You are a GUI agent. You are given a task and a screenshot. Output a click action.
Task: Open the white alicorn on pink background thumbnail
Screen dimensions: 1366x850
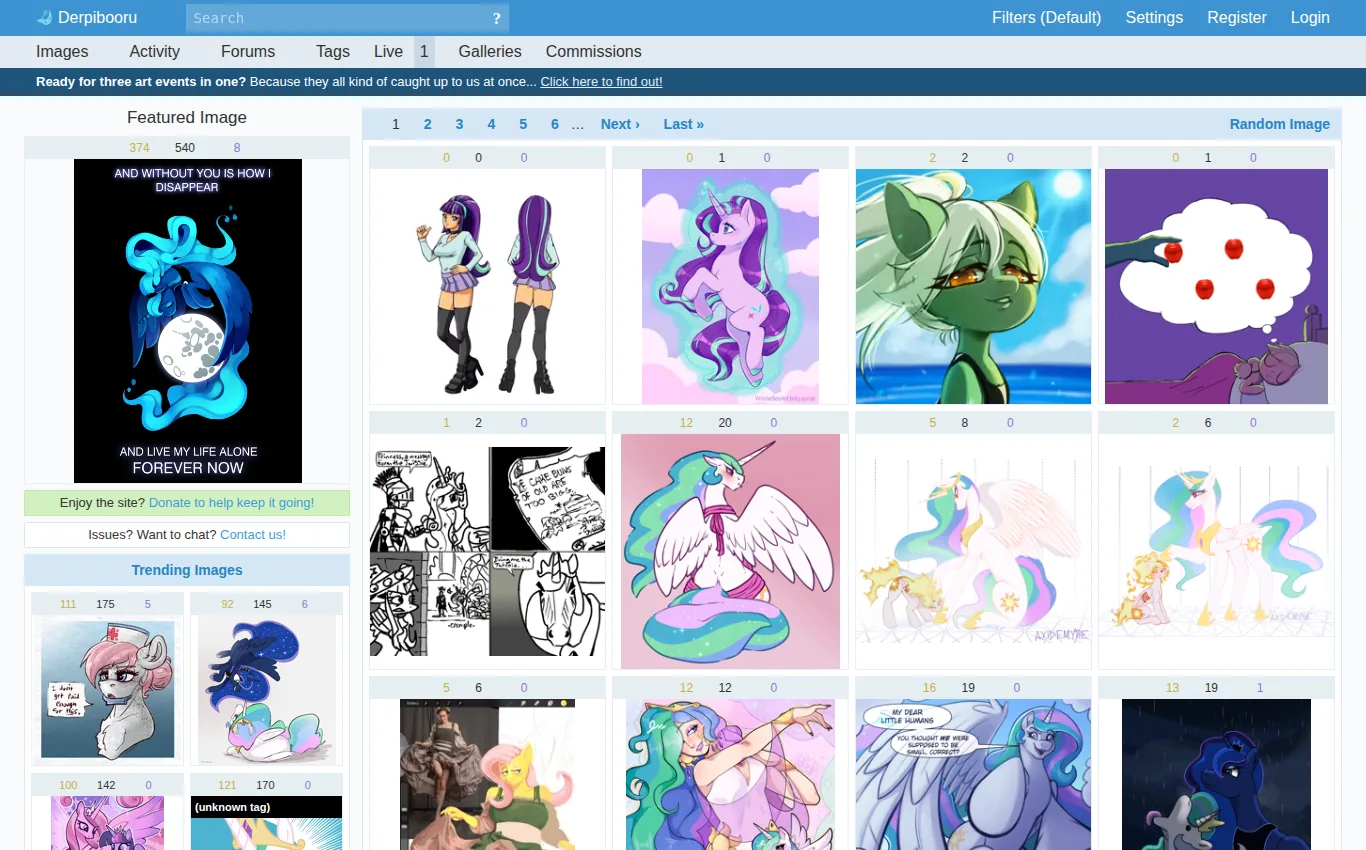pos(730,552)
